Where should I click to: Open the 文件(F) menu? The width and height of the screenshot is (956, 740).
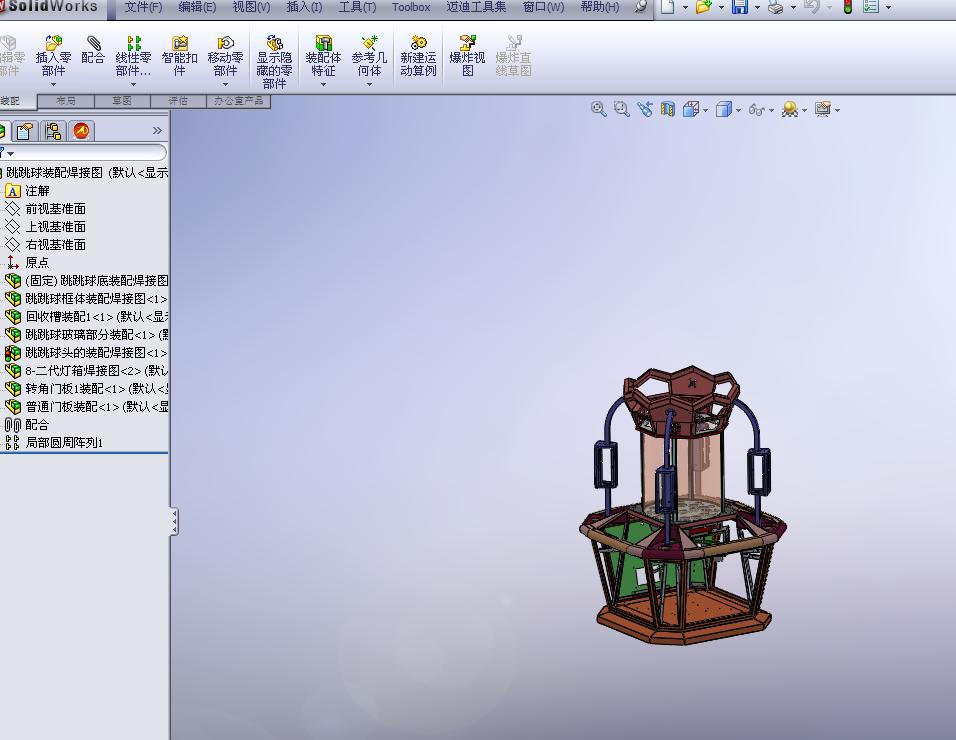[x=143, y=7]
